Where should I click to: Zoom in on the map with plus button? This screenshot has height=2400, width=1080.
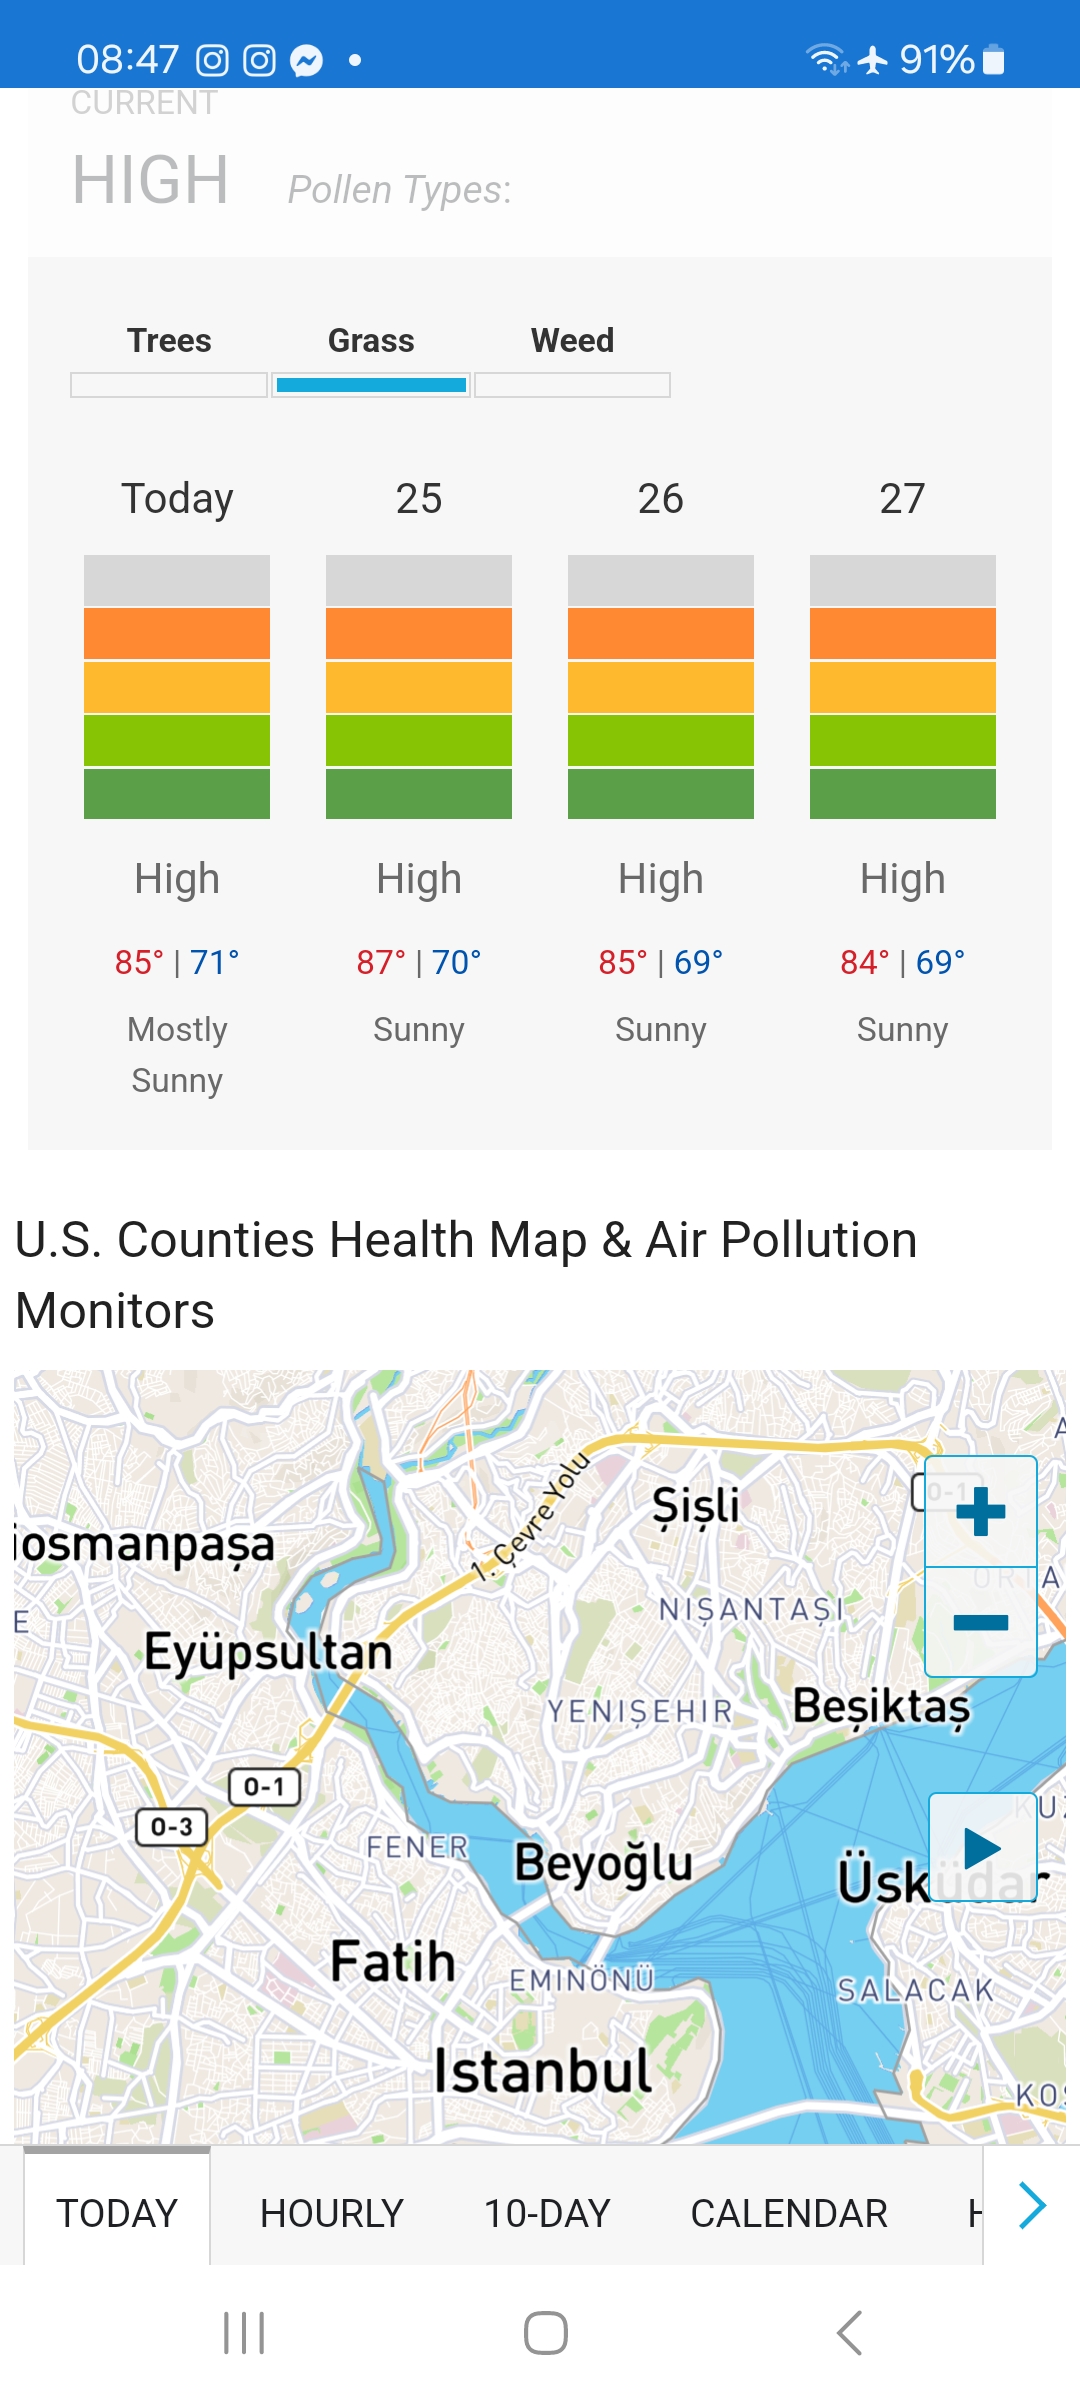pyautogui.click(x=980, y=1511)
